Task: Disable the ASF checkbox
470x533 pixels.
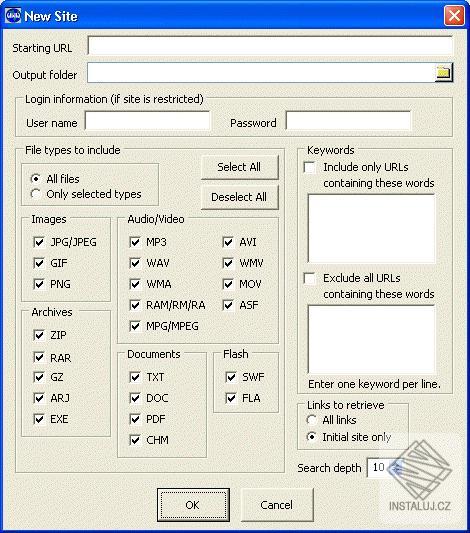Action: coord(228,305)
